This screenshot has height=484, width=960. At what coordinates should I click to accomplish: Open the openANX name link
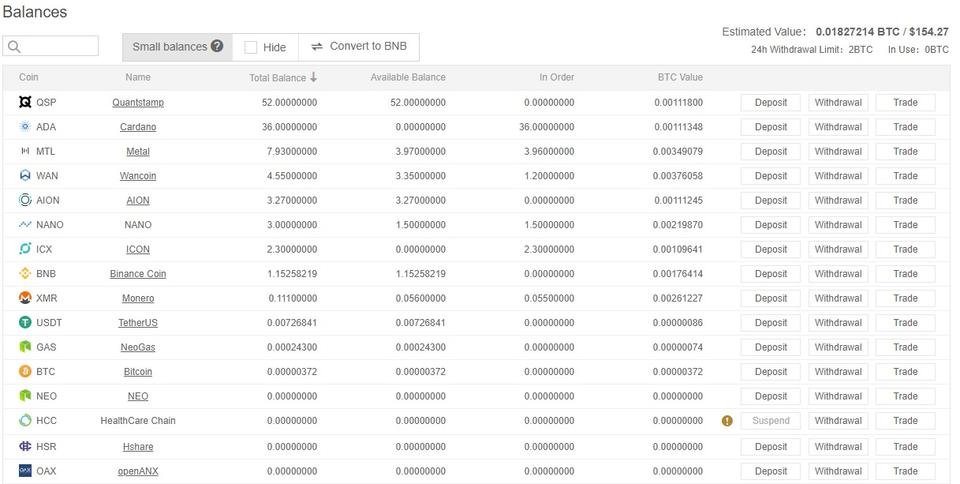coord(138,471)
